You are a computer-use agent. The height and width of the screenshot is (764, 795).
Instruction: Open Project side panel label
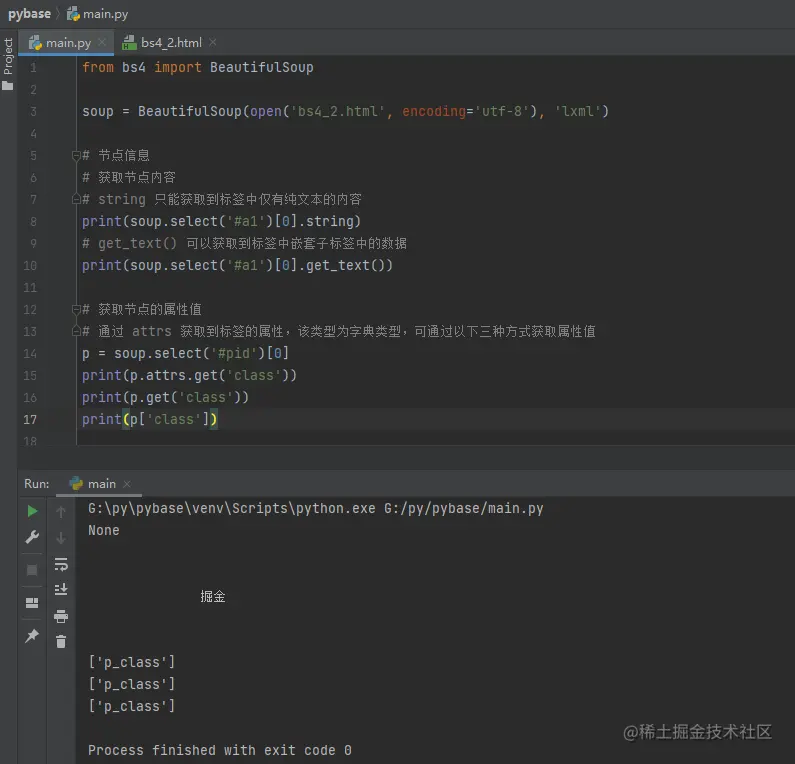click(x=8, y=56)
